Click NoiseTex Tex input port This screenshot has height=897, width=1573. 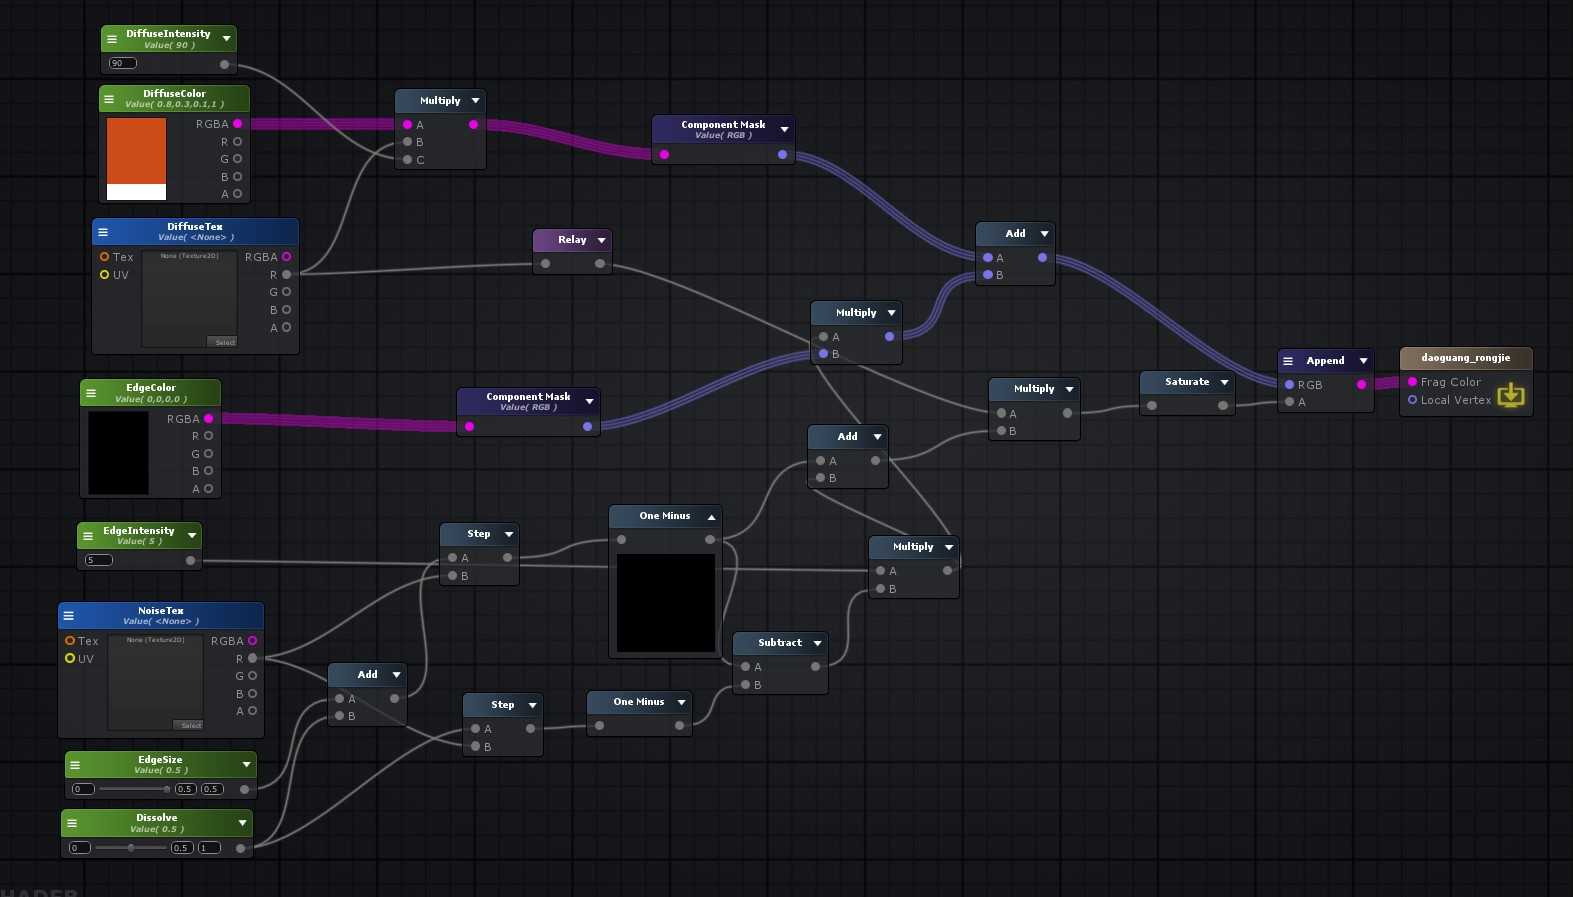tap(70, 641)
